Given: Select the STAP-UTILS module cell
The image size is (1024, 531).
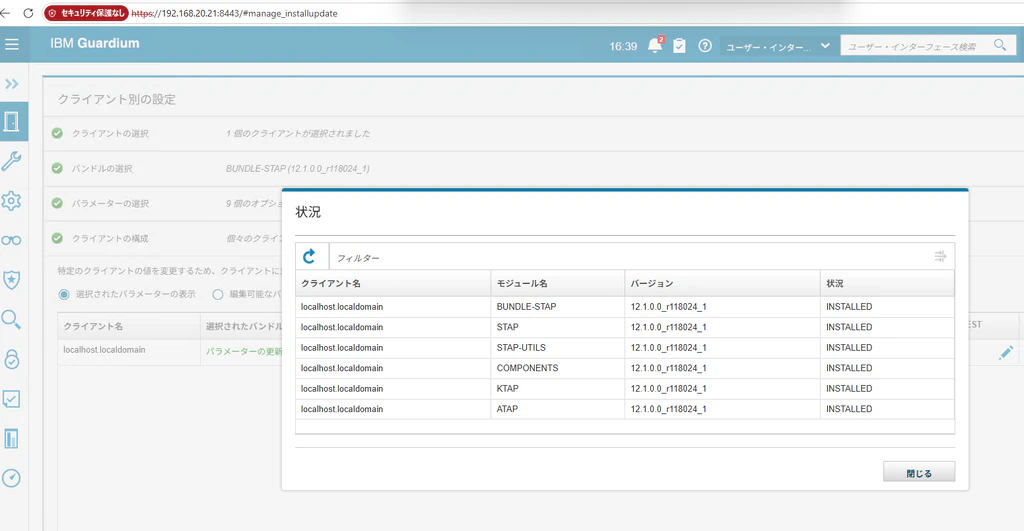Looking at the screenshot, I should point(558,347).
